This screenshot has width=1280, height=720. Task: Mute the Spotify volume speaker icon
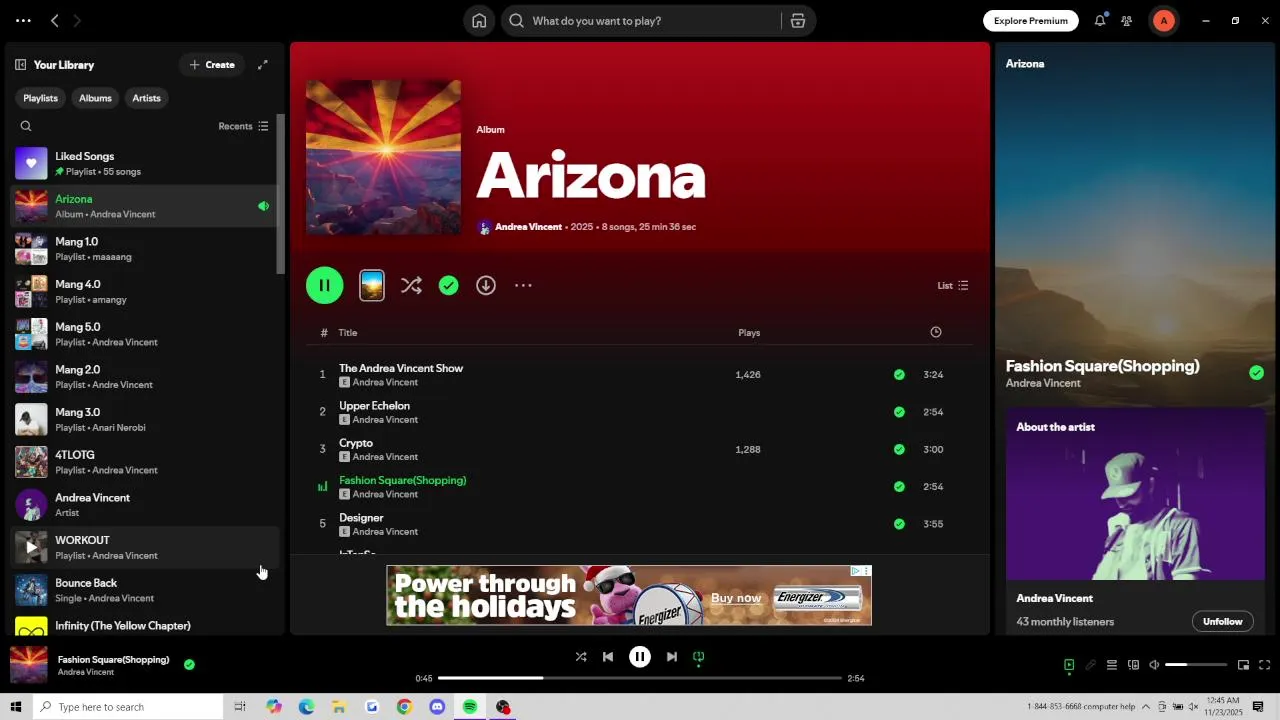click(1154, 665)
